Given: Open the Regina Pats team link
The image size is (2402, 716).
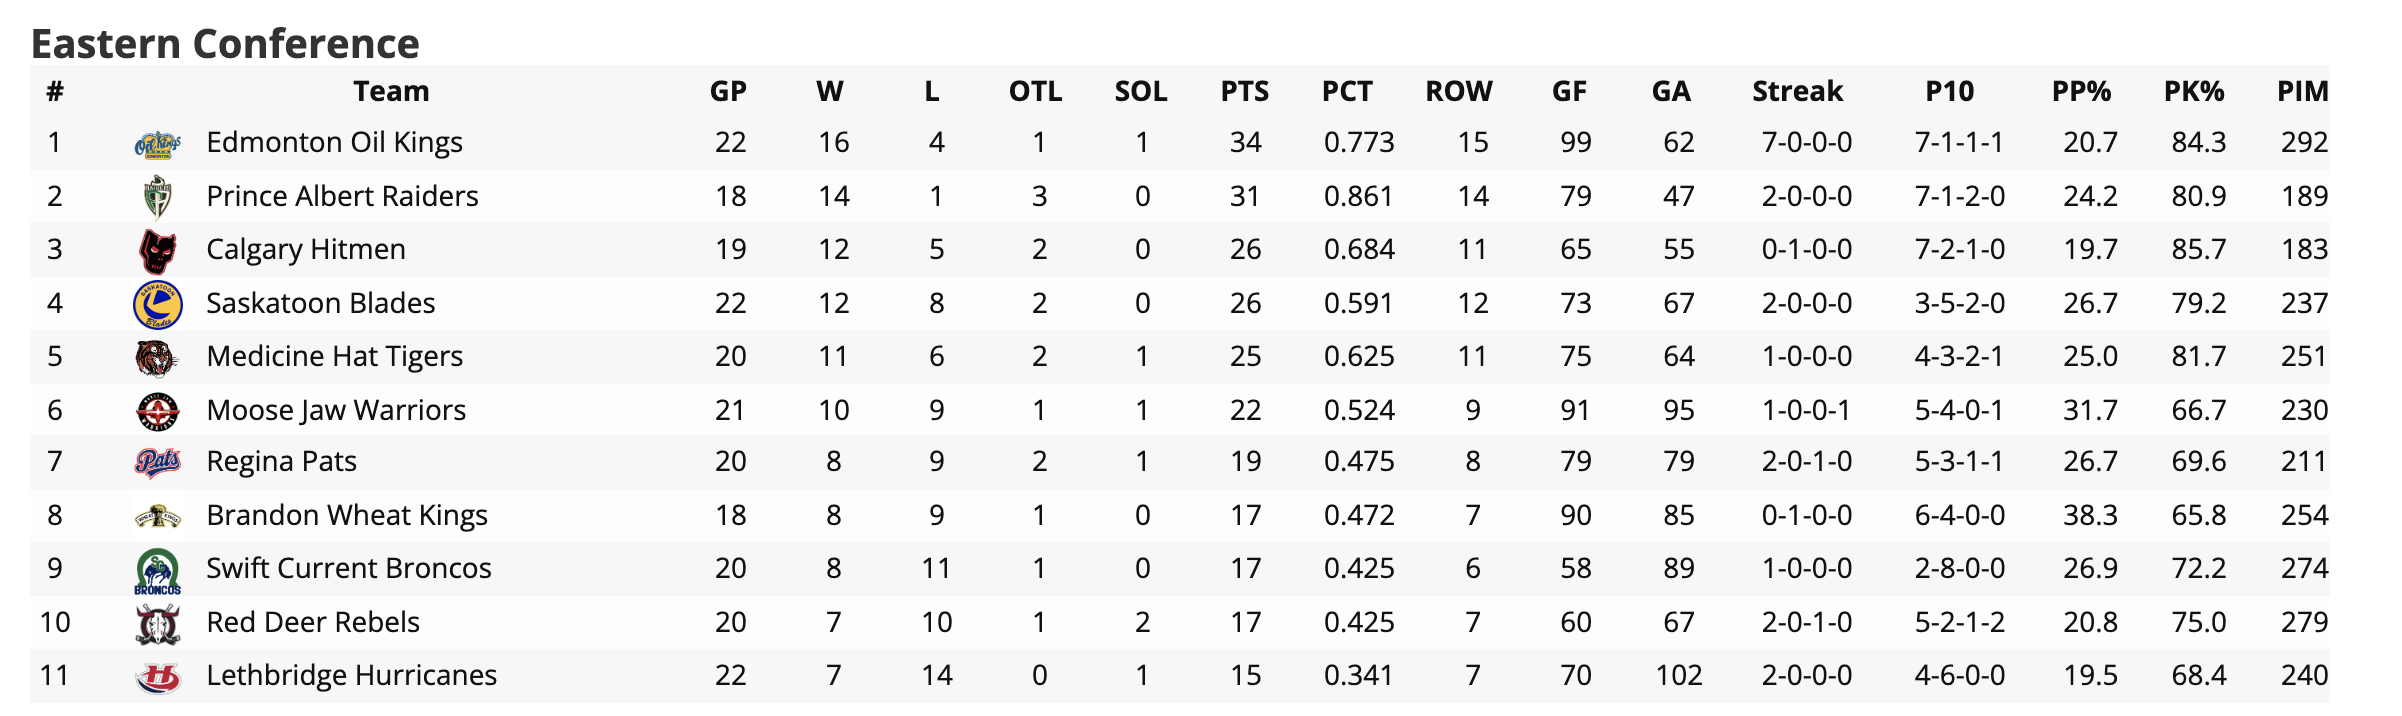Looking at the screenshot, I should tap(281, 462).
